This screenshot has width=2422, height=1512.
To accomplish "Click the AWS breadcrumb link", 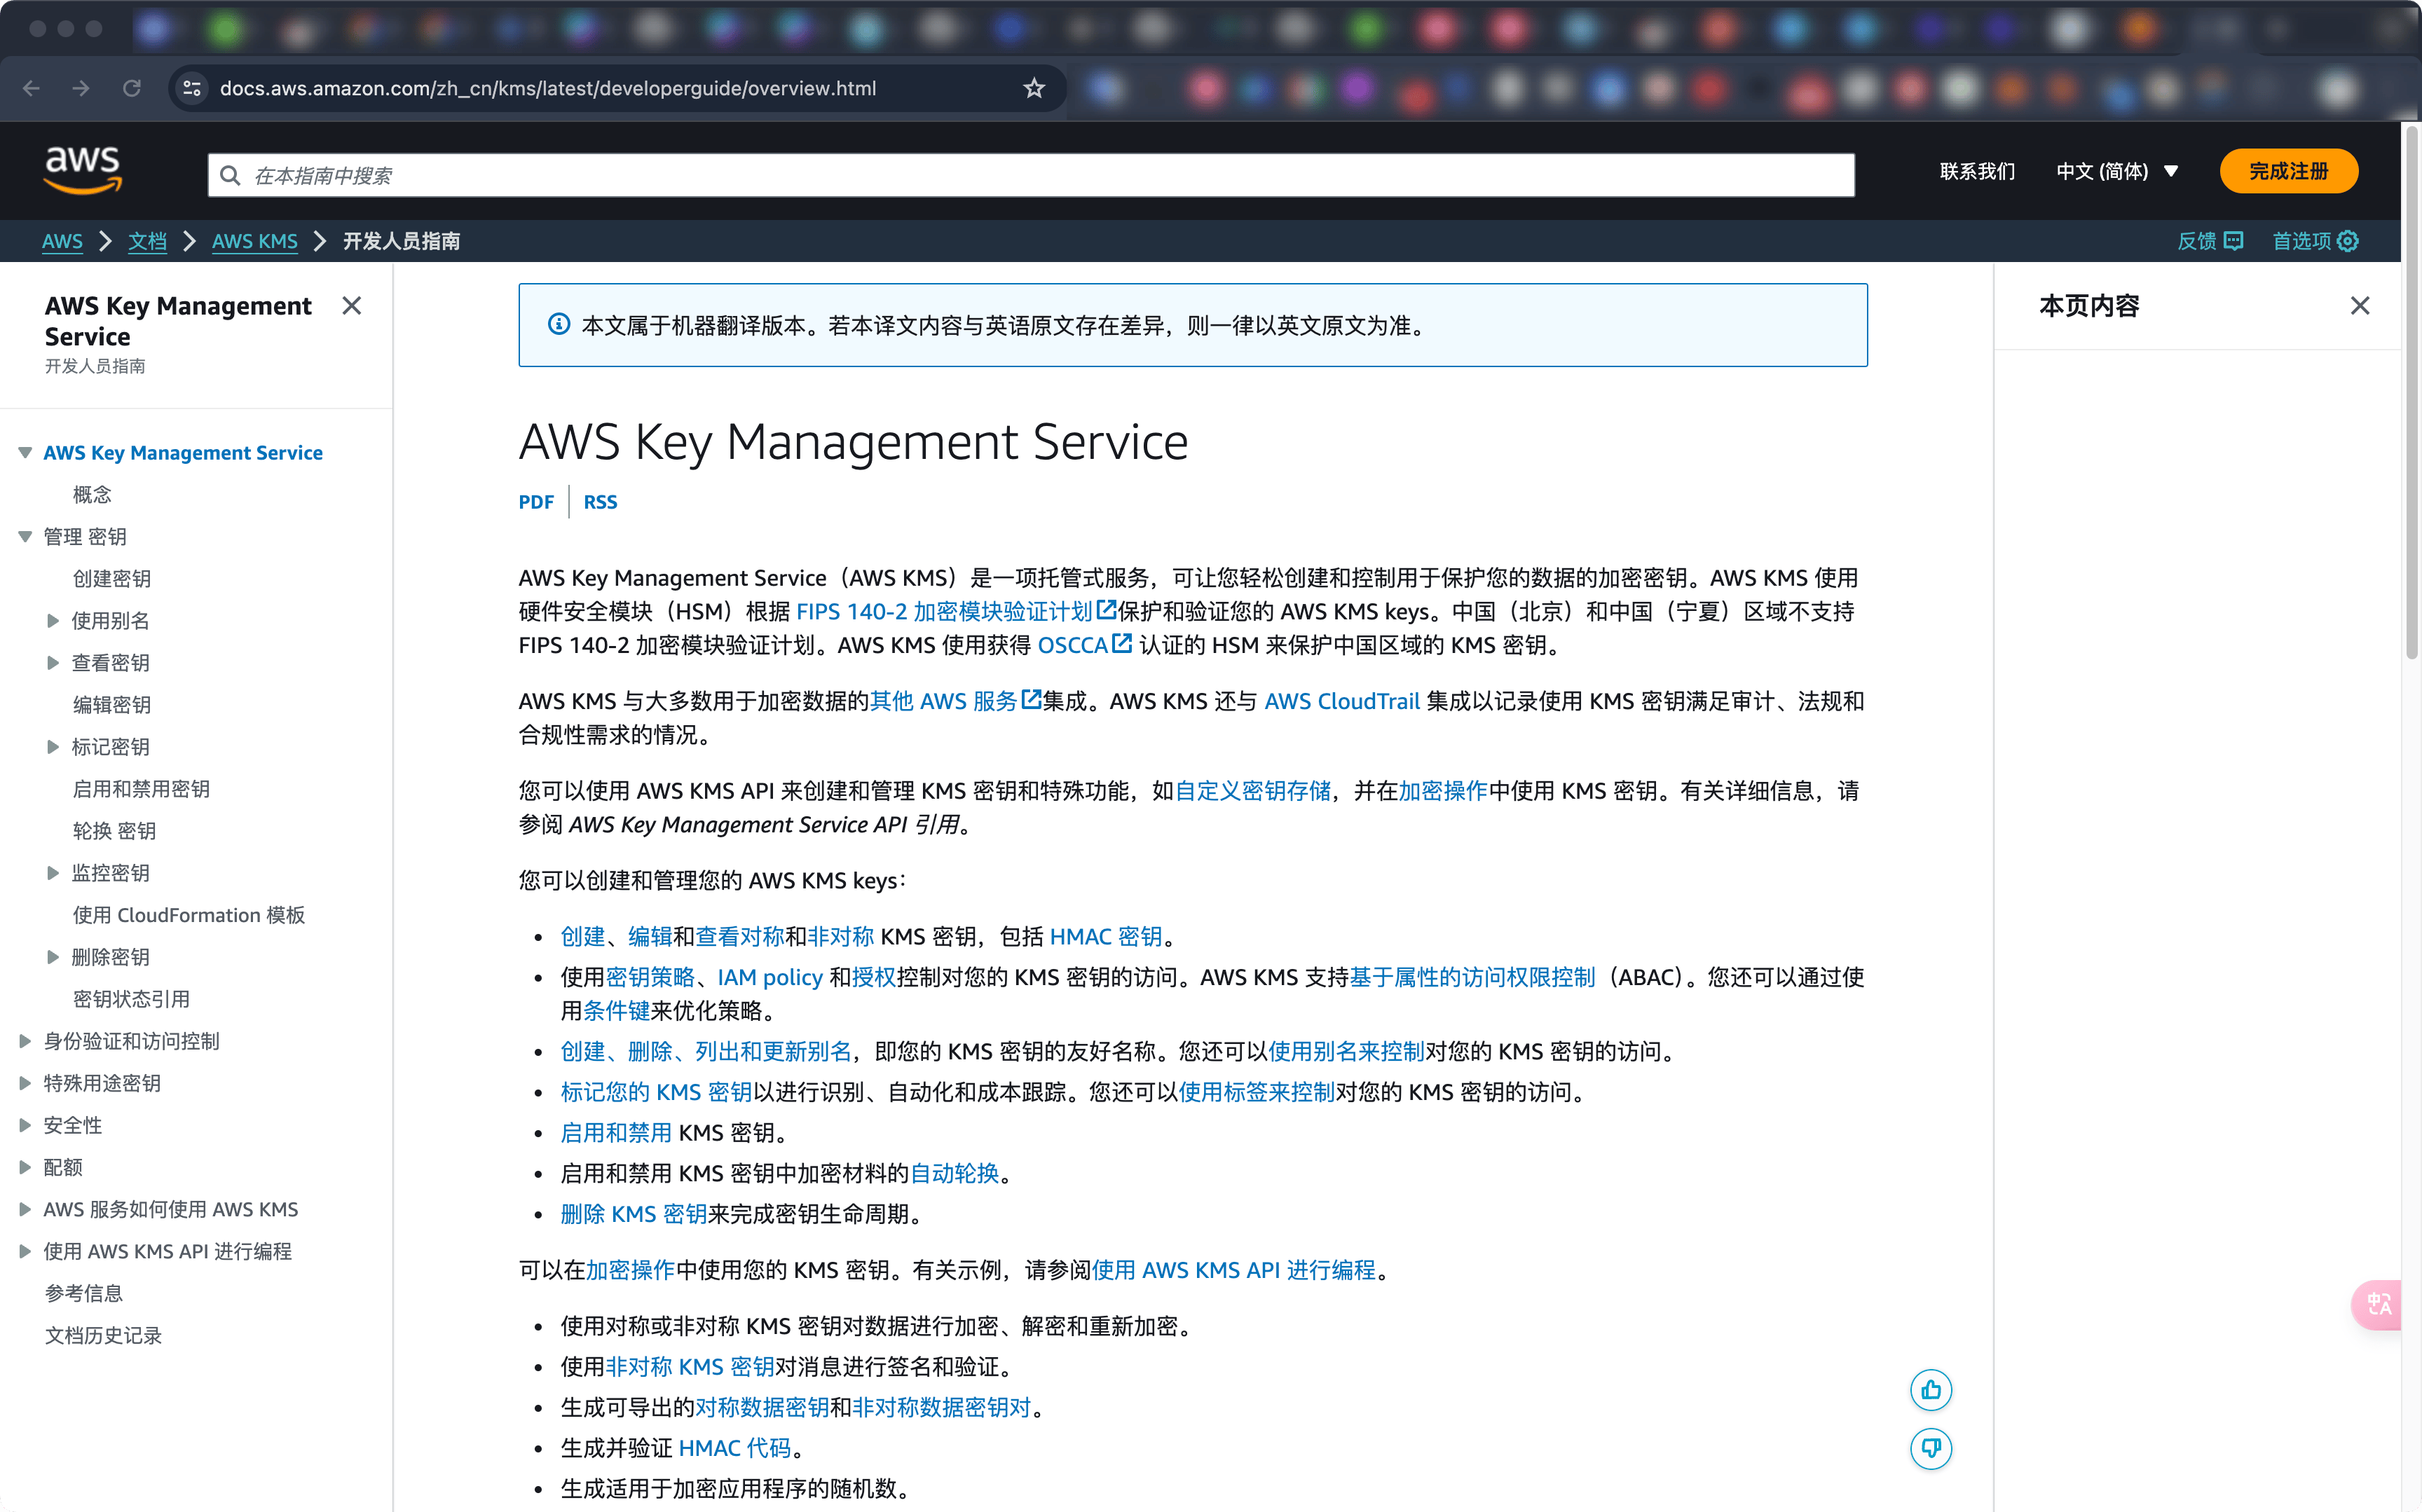I will [x=62, y=241].
